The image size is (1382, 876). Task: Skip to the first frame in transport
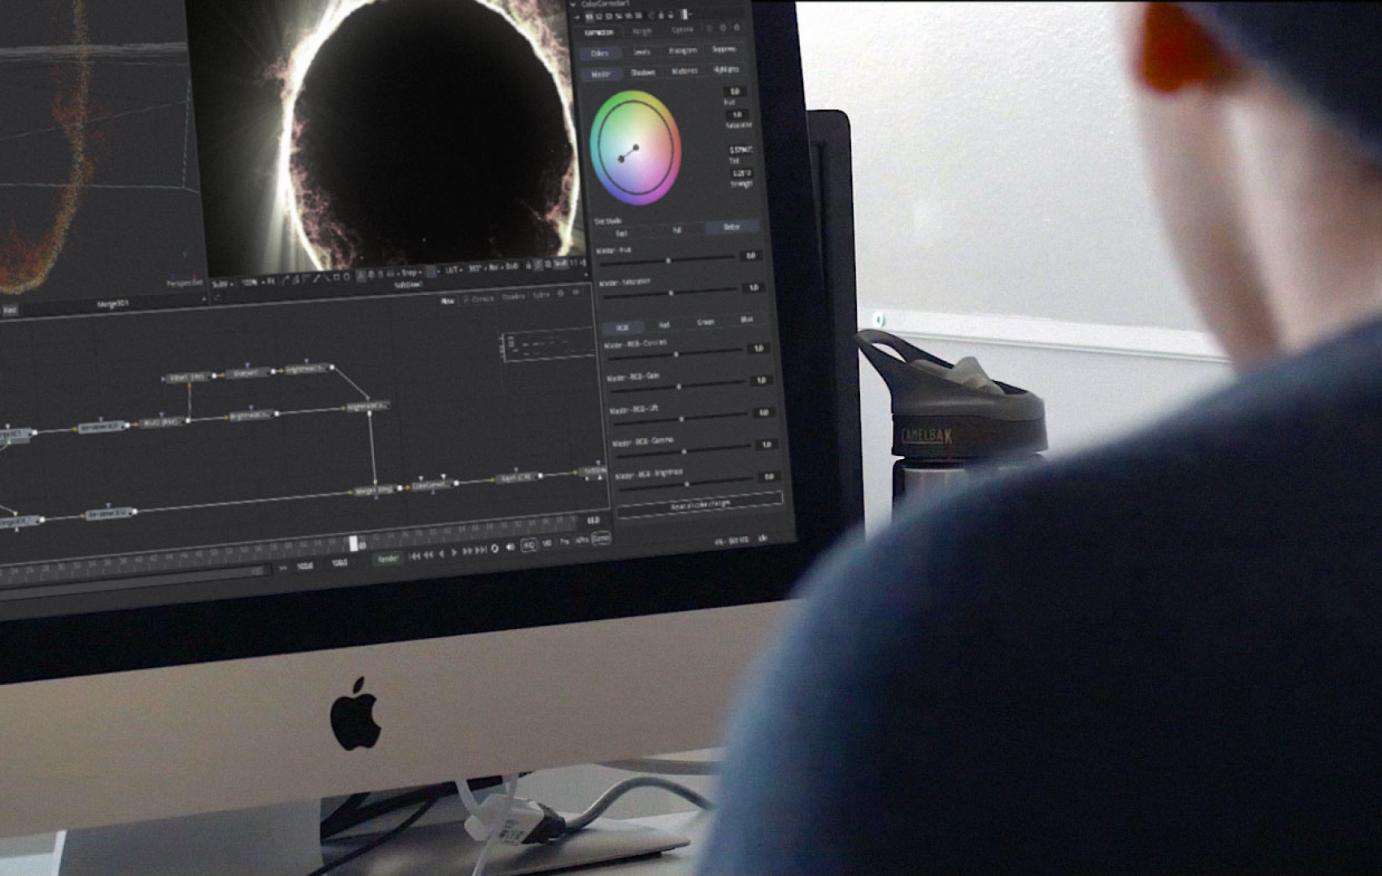415,556
